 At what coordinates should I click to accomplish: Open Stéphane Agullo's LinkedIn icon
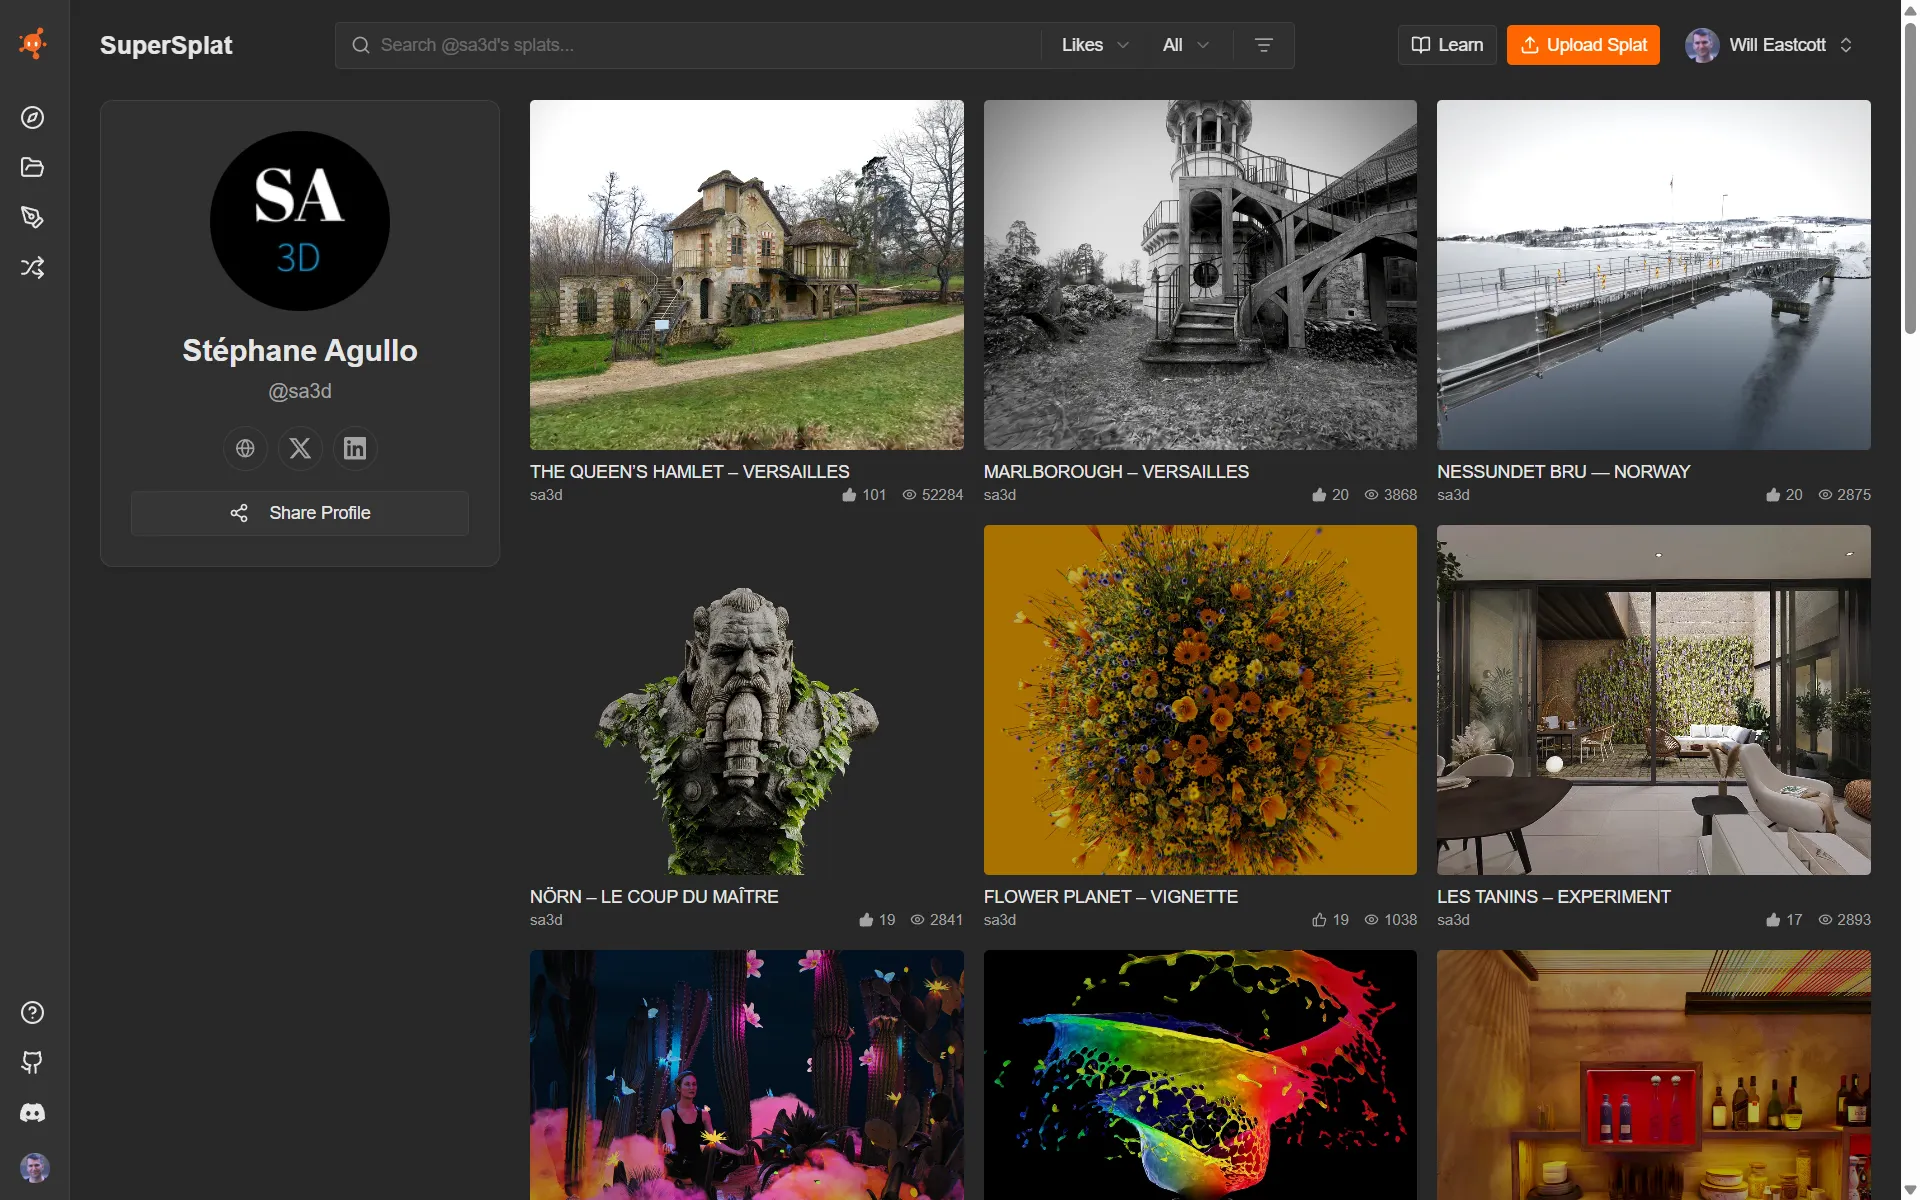(x=355, y=448)
